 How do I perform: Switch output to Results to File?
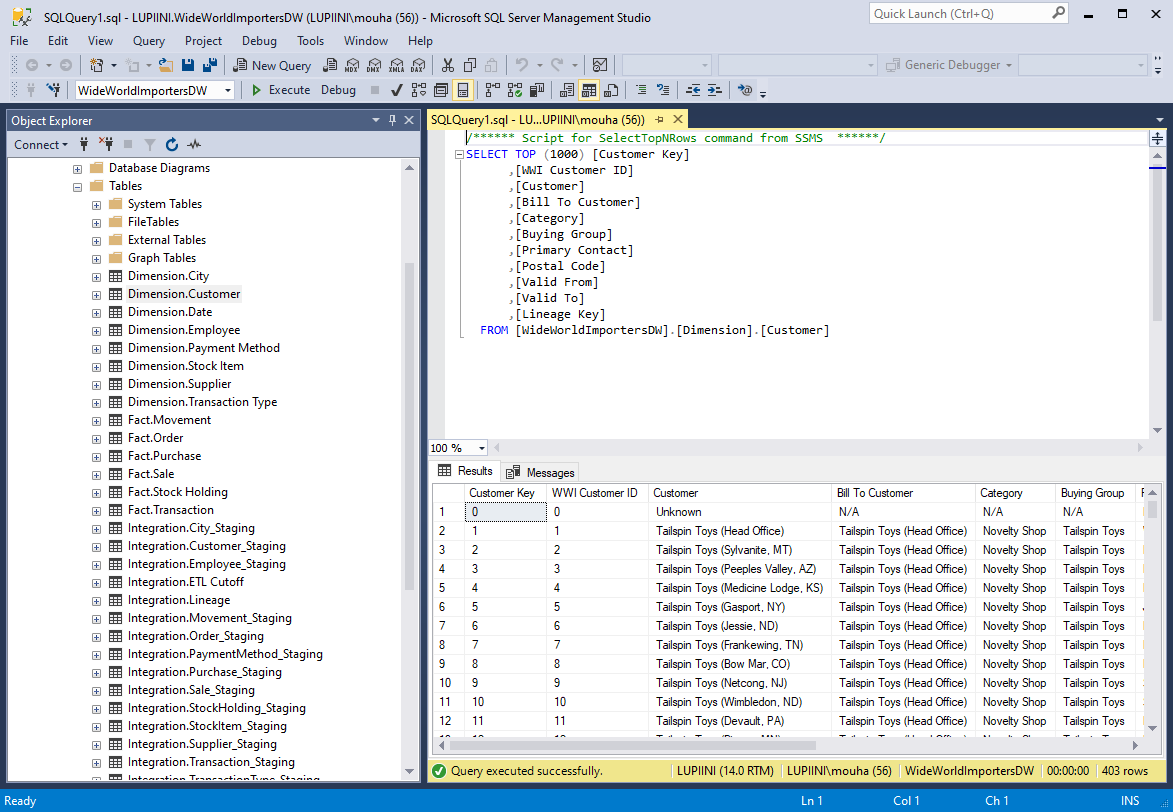click(611, 91)
